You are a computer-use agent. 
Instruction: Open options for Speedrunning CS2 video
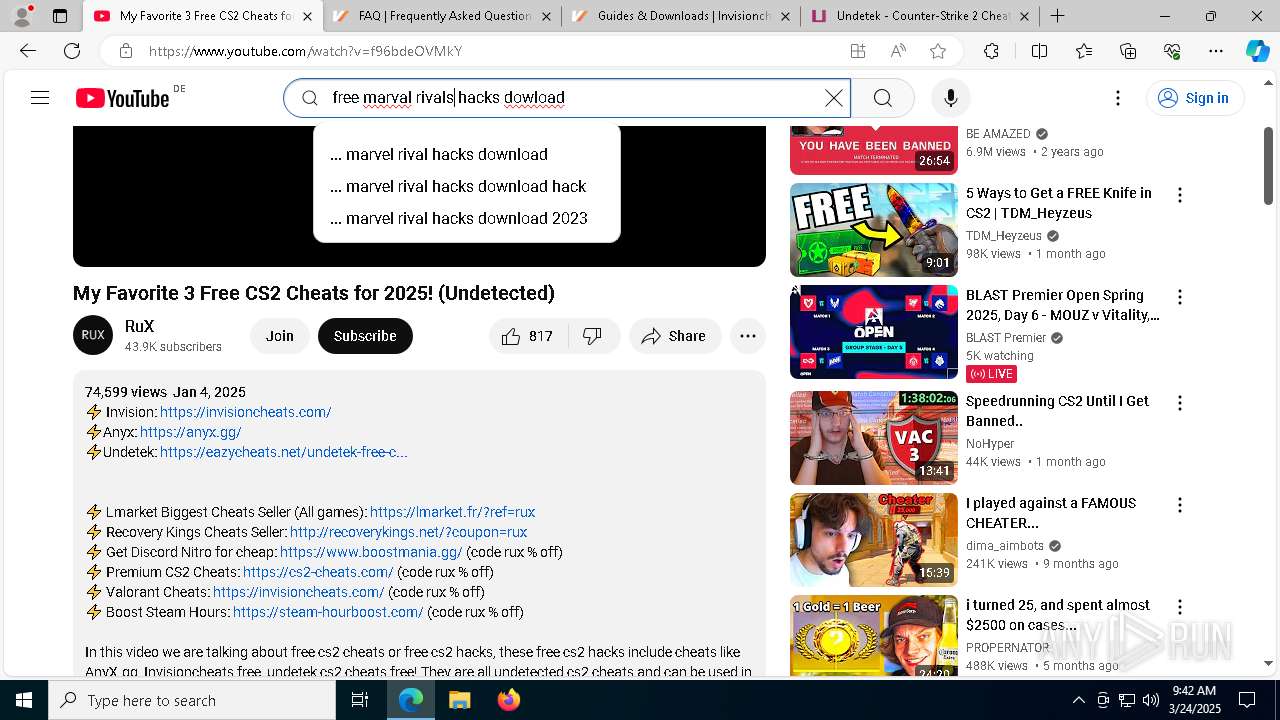coord(1180,403)
